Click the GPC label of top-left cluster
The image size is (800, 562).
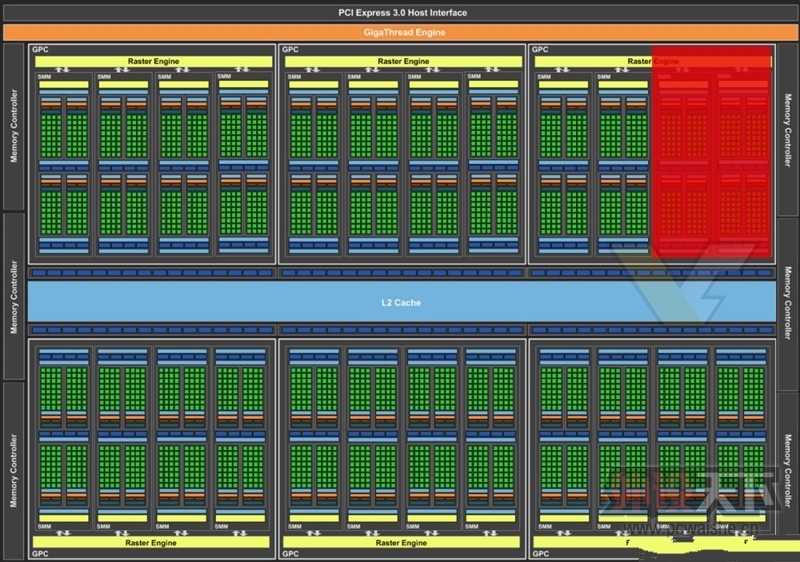coord(40,49)
